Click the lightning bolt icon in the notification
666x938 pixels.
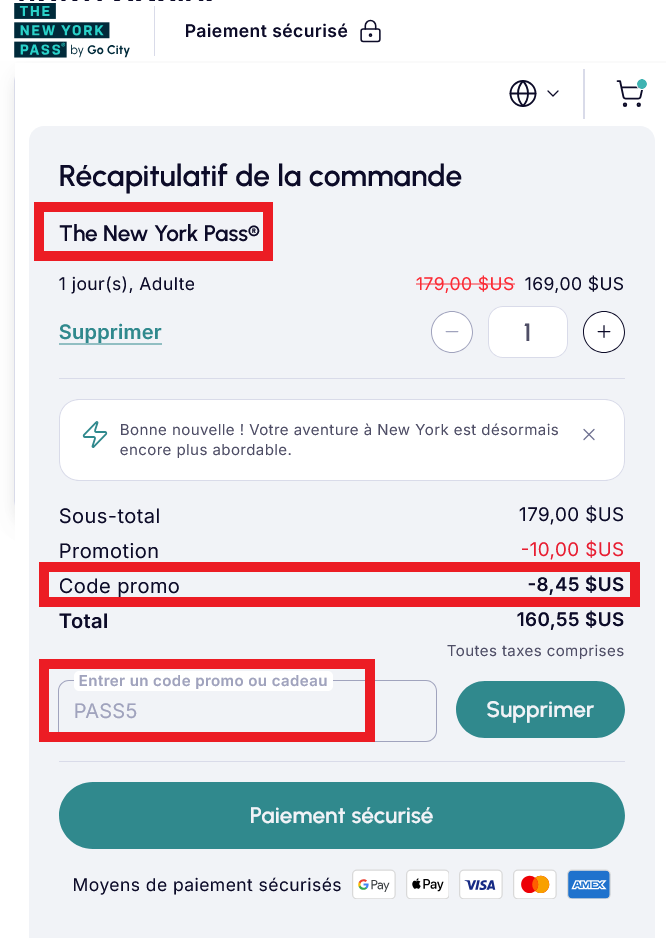96,434
